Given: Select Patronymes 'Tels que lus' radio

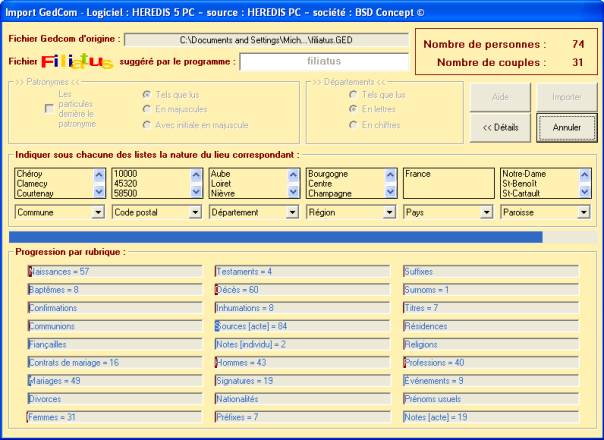Looking at the screenshot, I should coord(146,94).
